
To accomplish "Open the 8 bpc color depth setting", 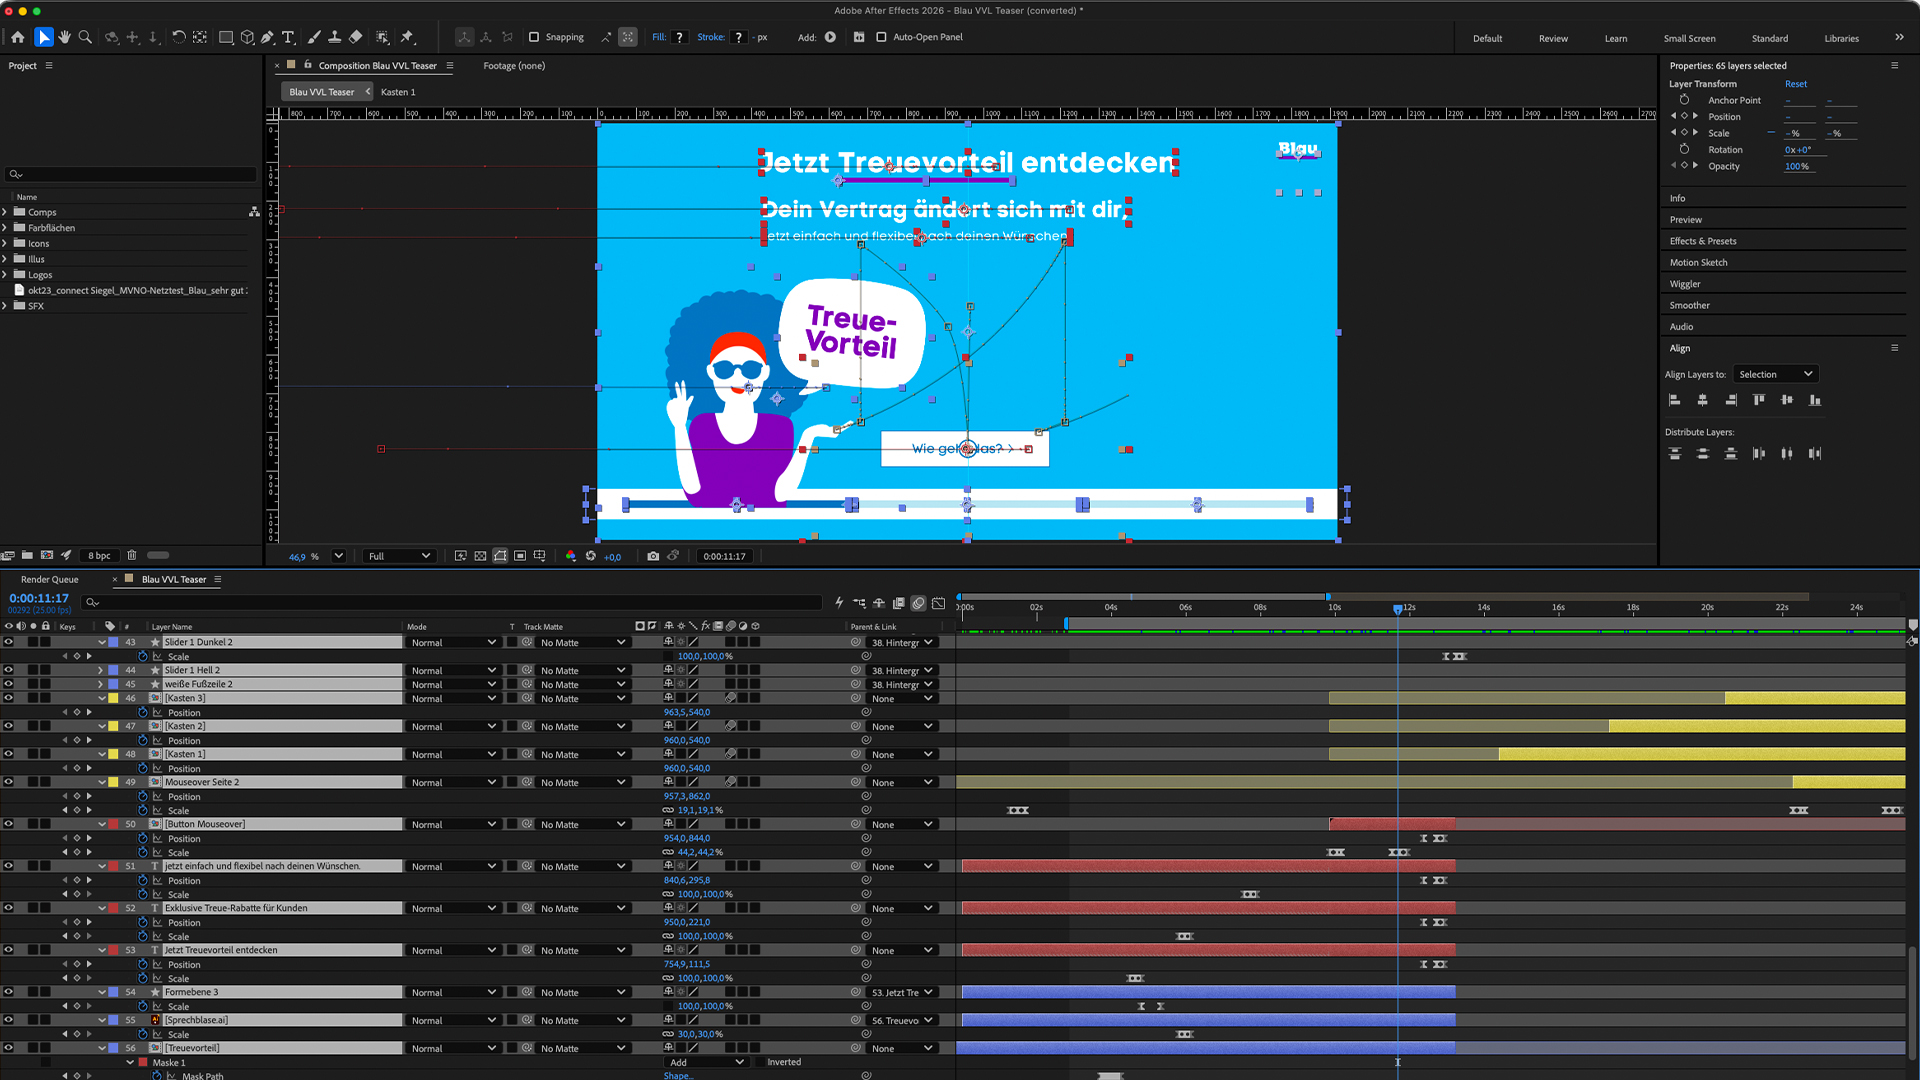I will pyautogui.click(x=99, y=556).
